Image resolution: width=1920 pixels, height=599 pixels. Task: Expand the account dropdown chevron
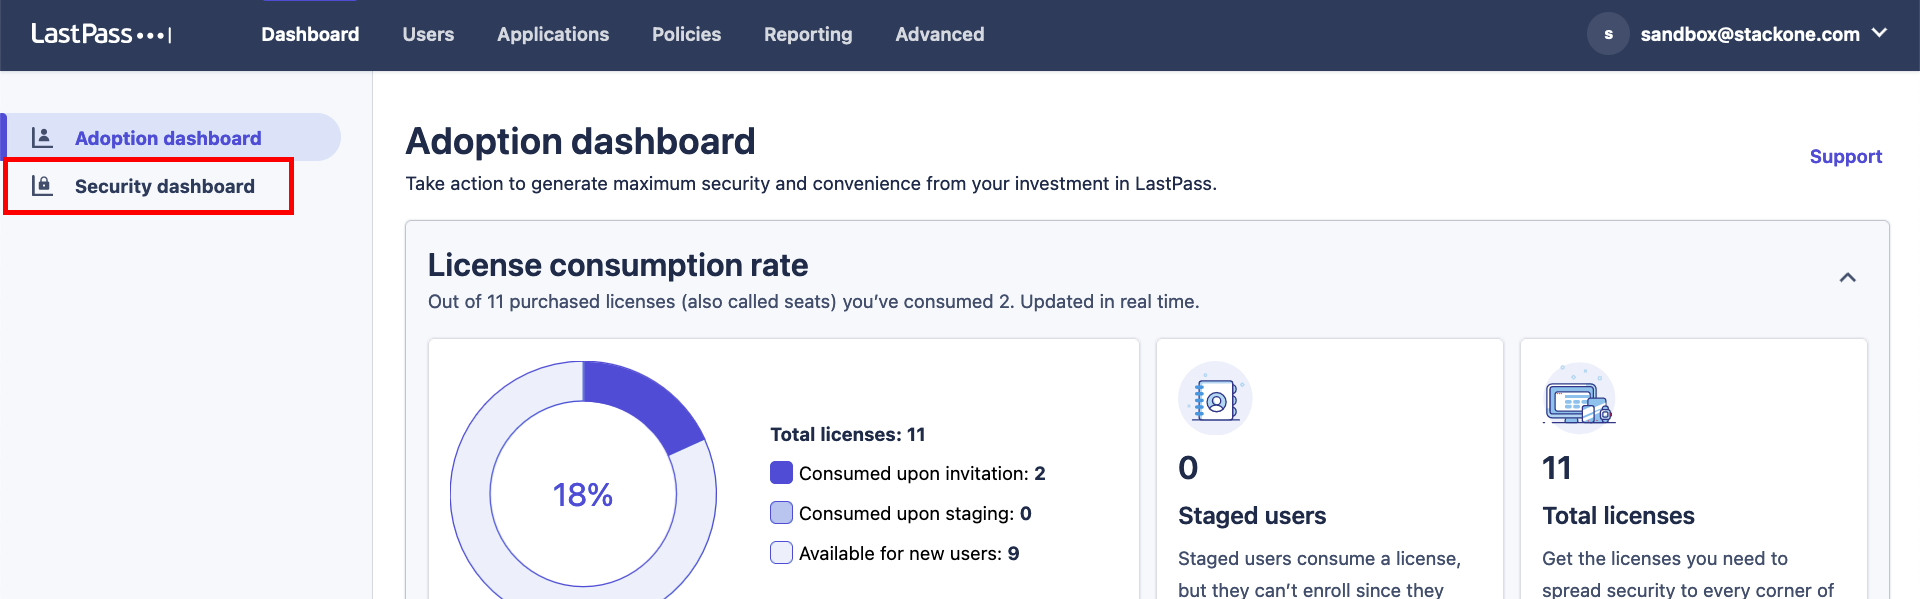pyautogui.click(x=1879, y=33)
